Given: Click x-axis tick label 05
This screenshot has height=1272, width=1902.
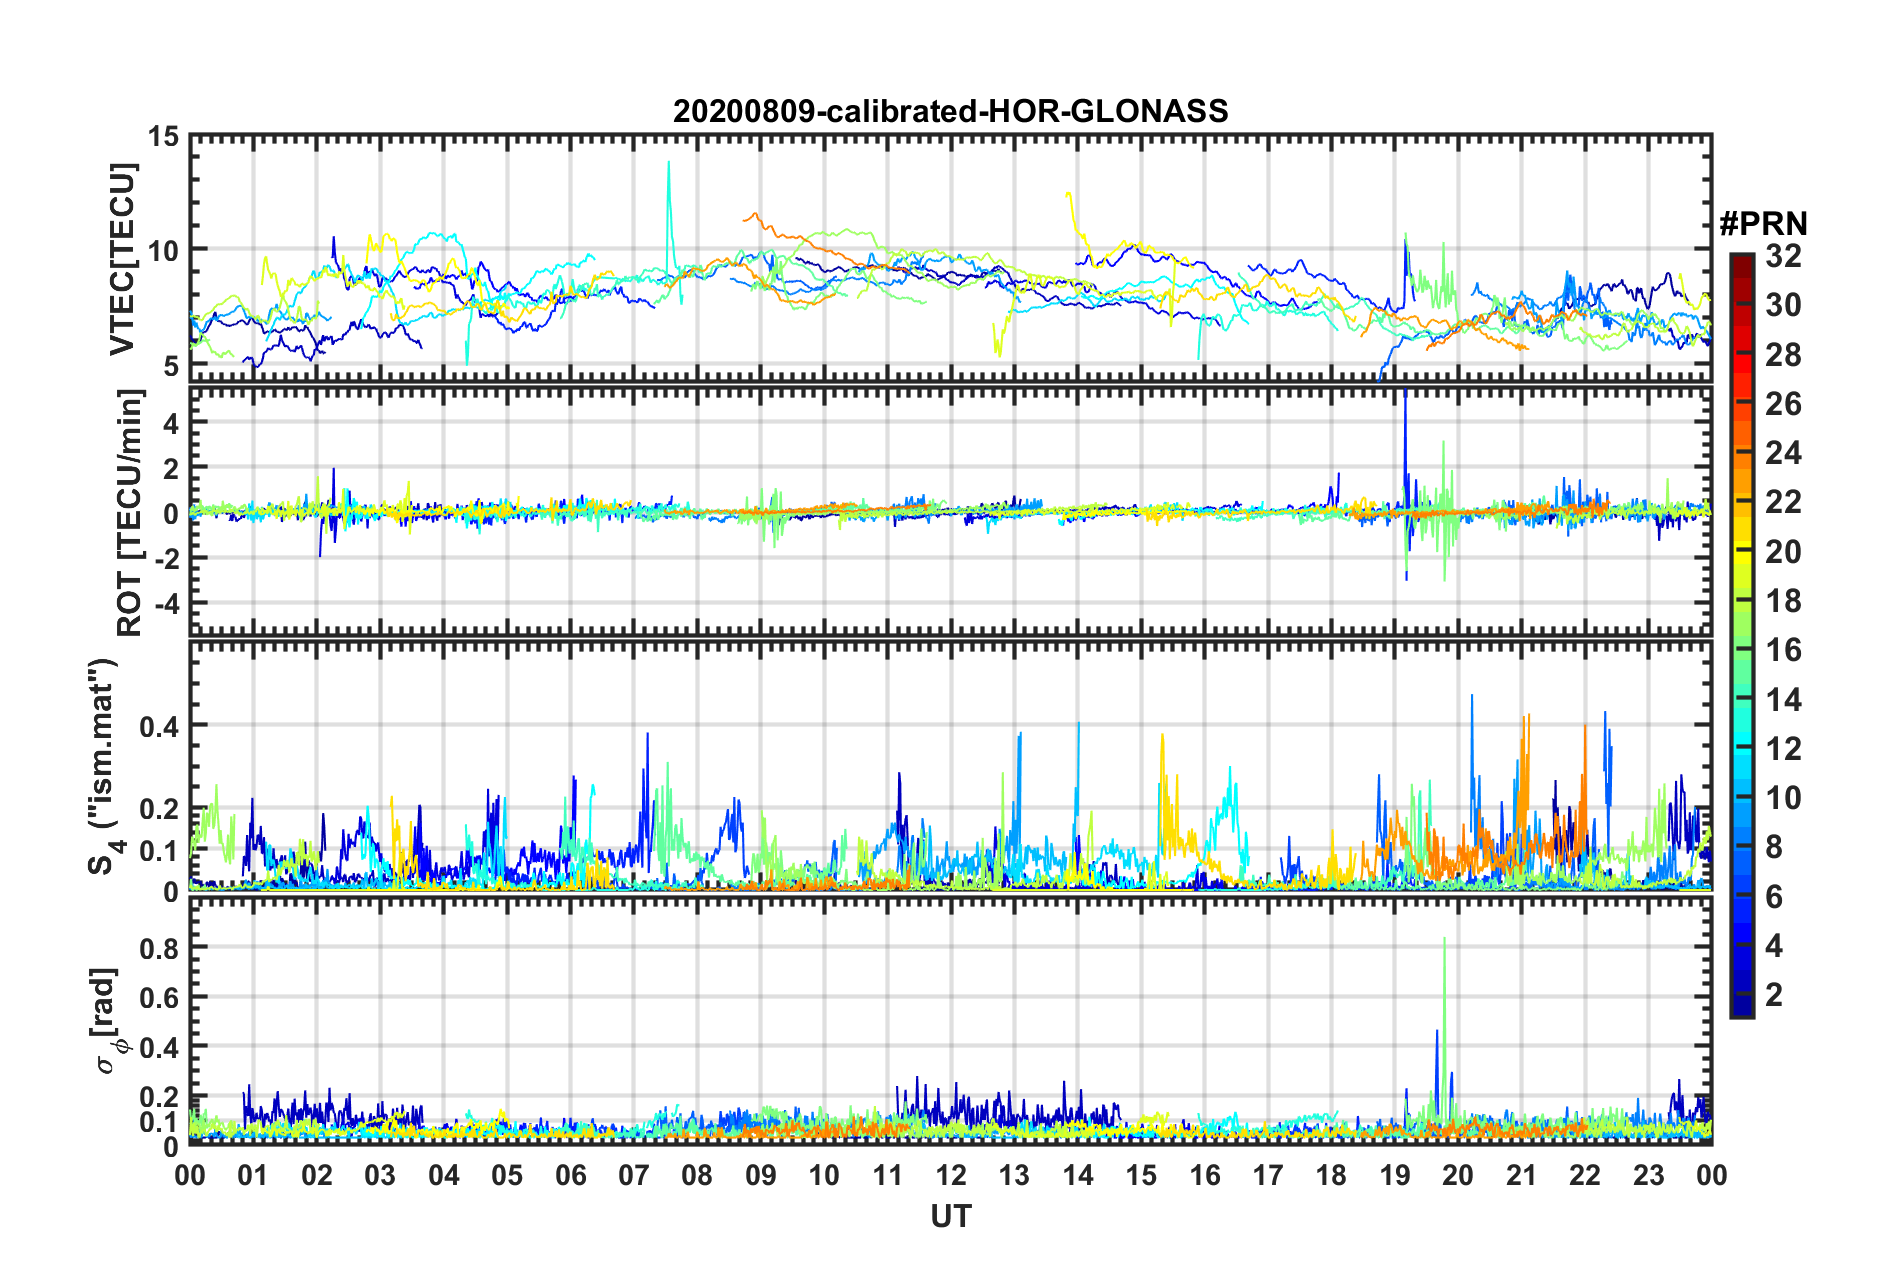Looking at the screenshot, I should click(507, 1175).
